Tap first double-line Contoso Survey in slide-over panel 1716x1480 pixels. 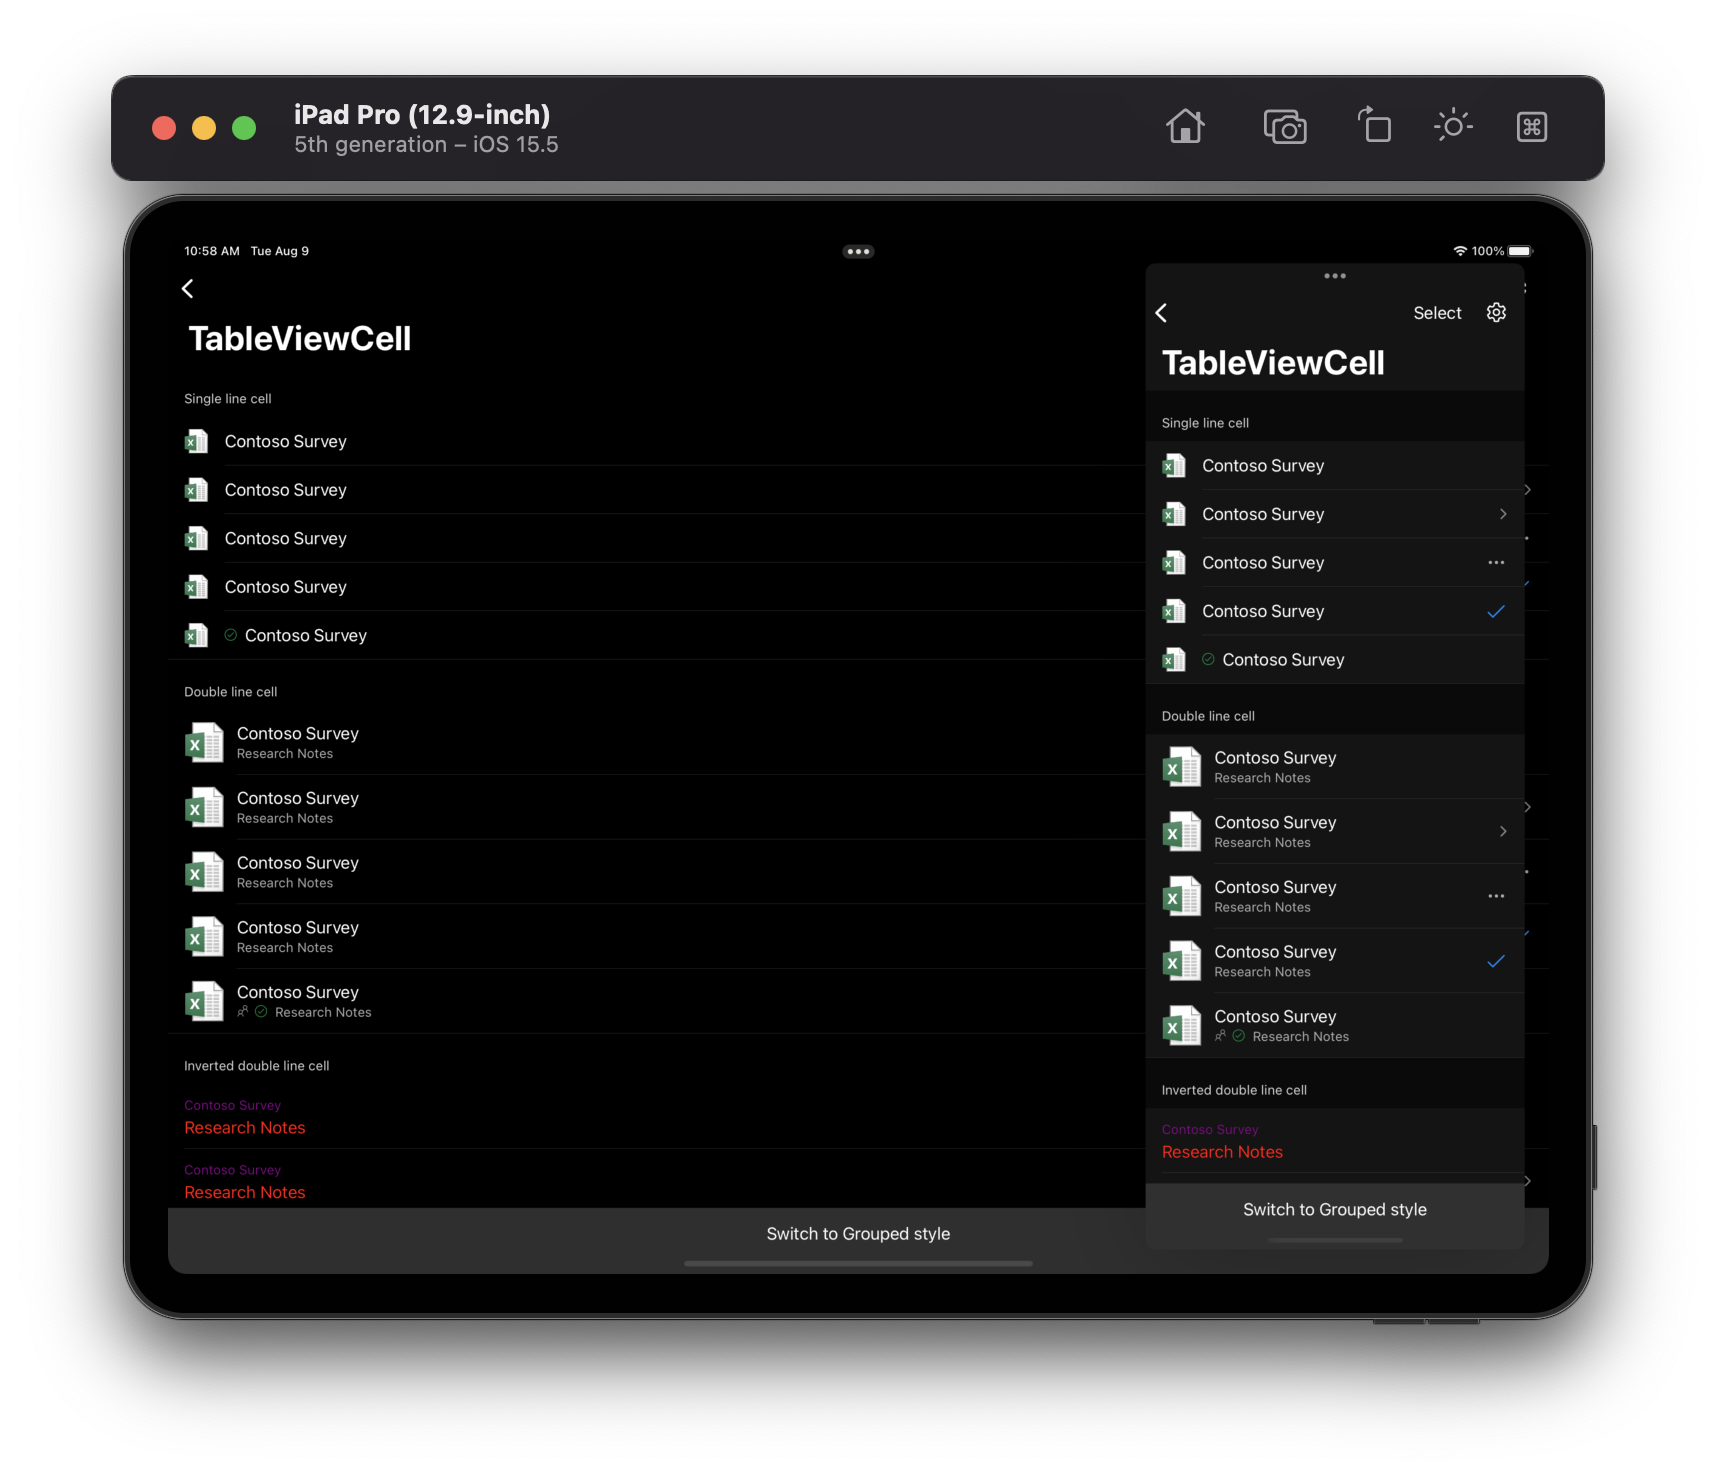coord(1335,767)
